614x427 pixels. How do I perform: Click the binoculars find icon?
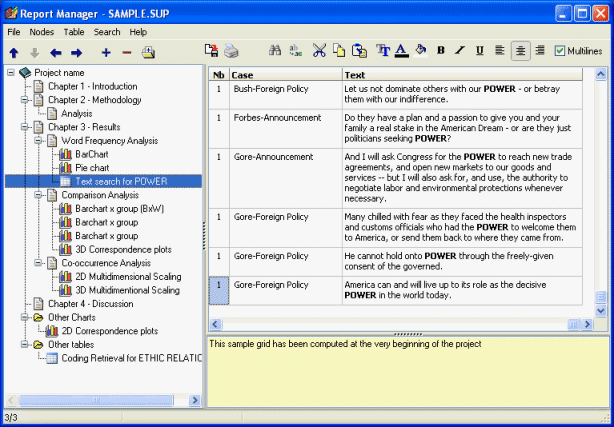pyautogui.click(x=273, y=51)
